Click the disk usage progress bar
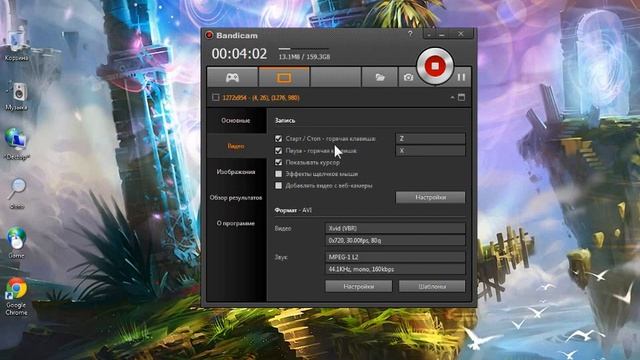The width and height of the screenshot is (640, 360). 303,49
